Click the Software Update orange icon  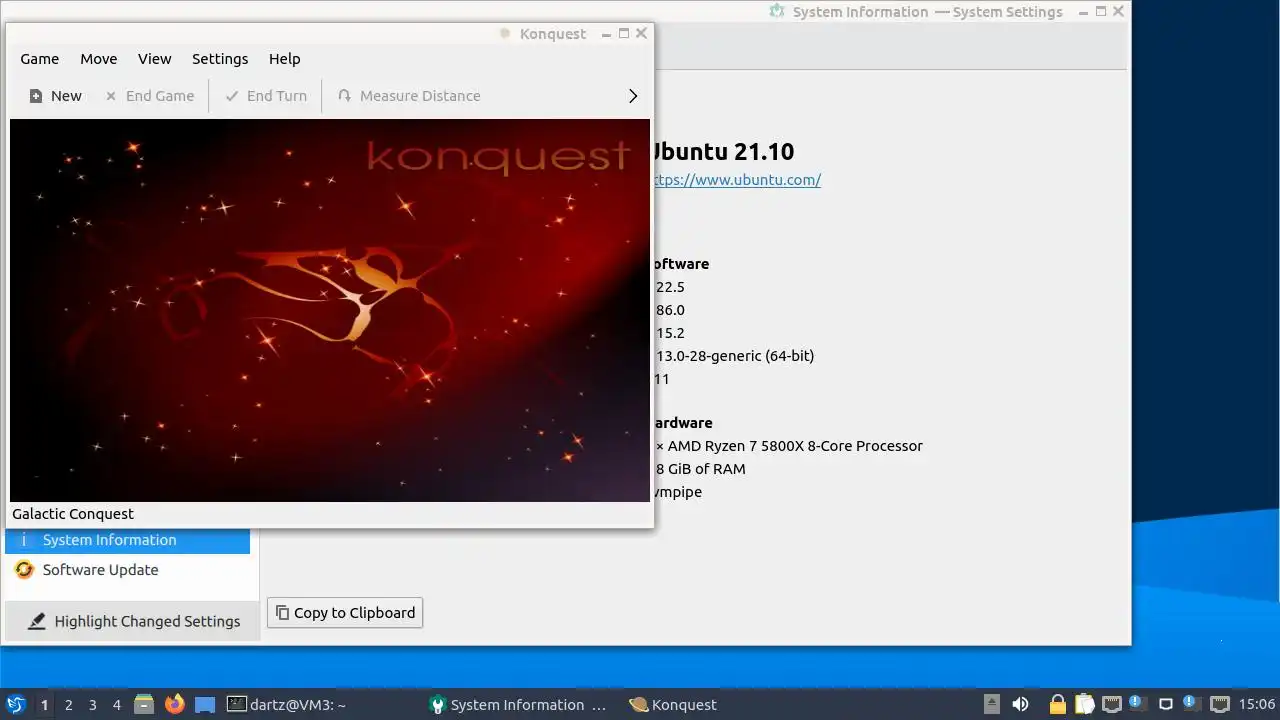point(24,570)
